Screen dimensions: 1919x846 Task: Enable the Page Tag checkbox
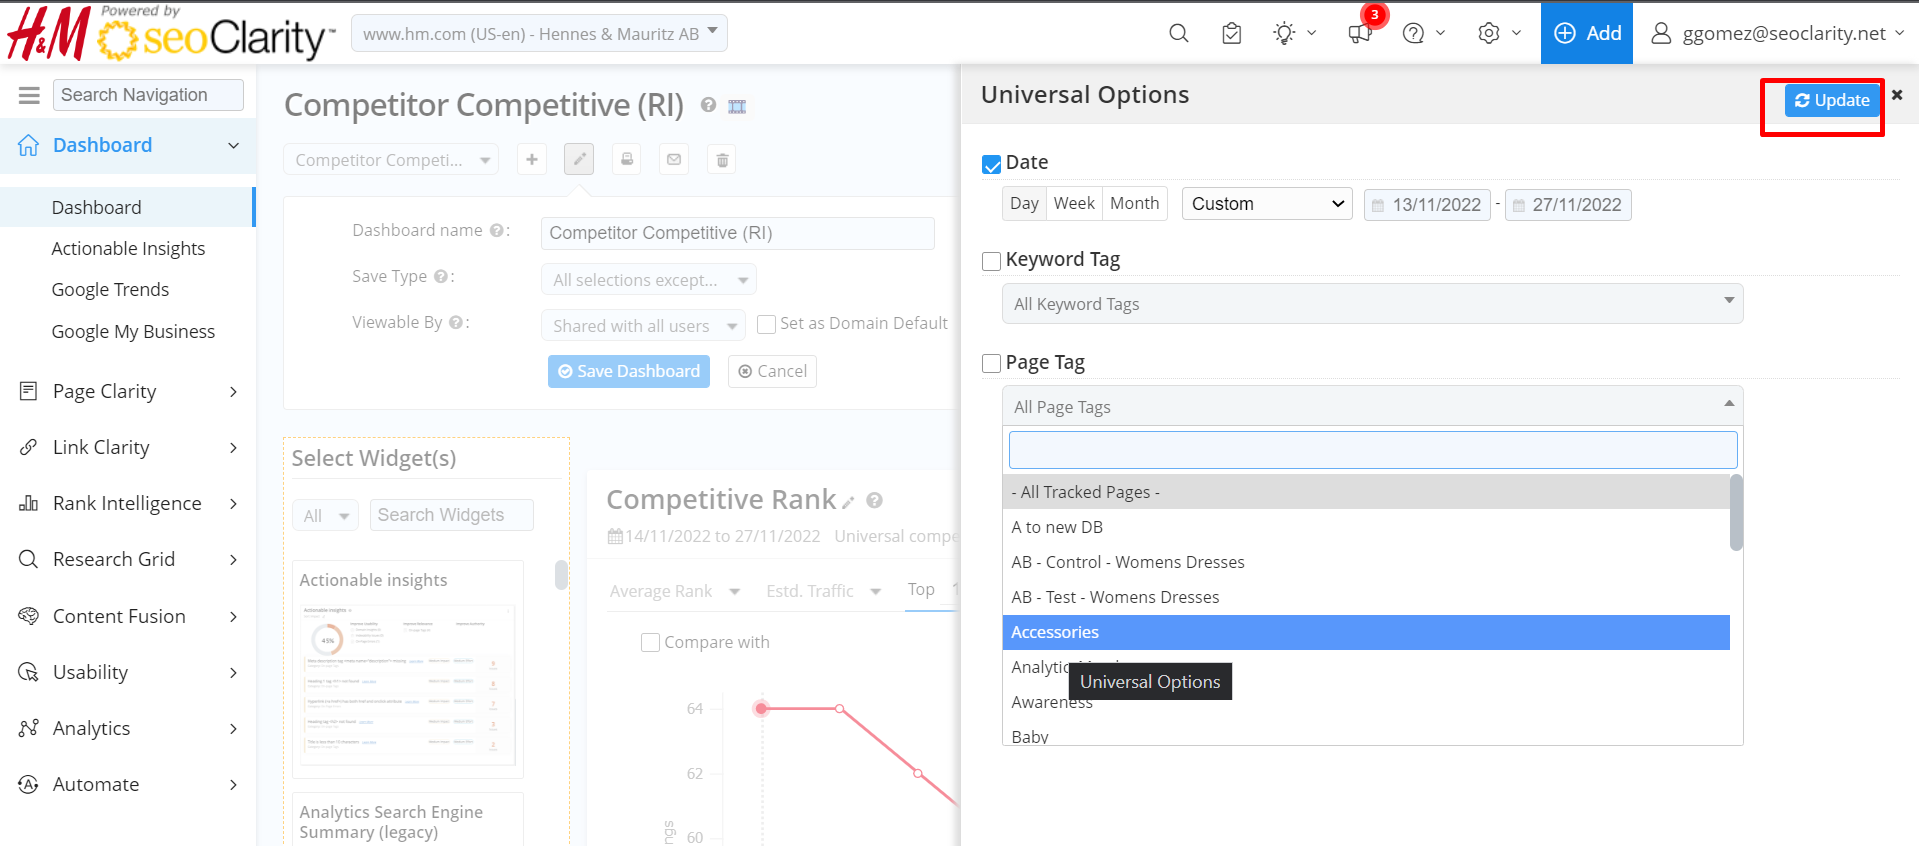pyautogui.click(x=992, y=364)
